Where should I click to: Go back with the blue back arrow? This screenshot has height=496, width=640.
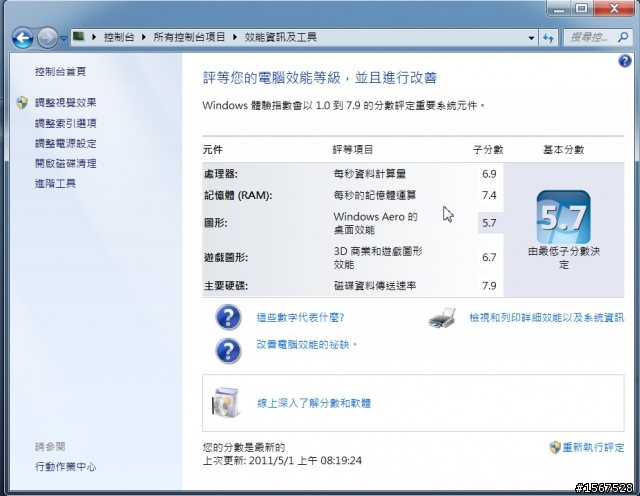pyautogui.click(x=23, y=38)
